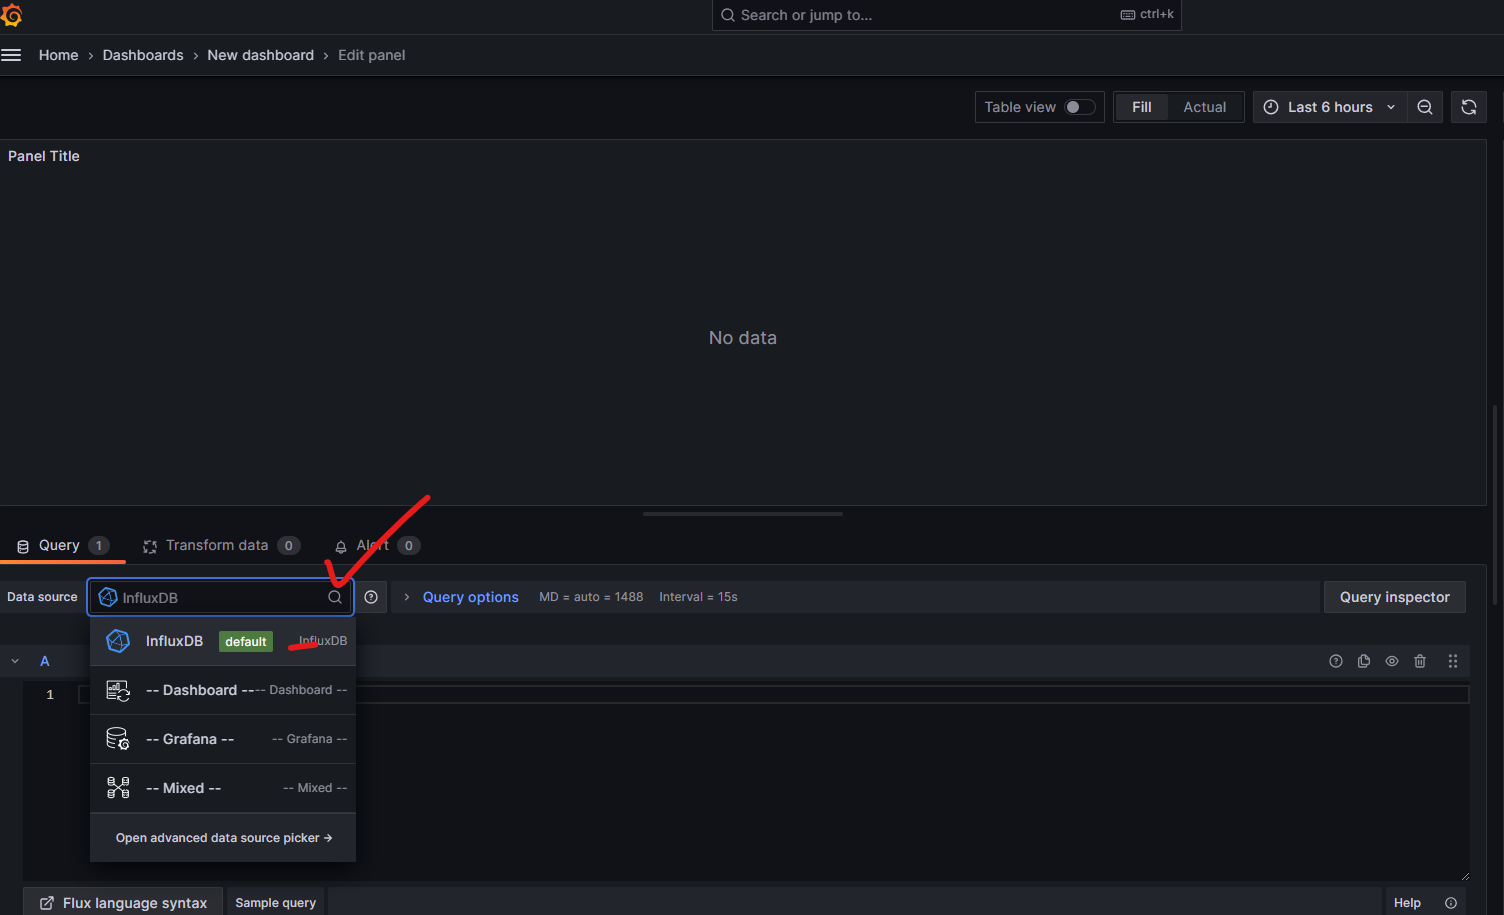This screenshot has width=1504, height=915.
Task: Click the Panel Title header
Action: (x=44, y=156)
